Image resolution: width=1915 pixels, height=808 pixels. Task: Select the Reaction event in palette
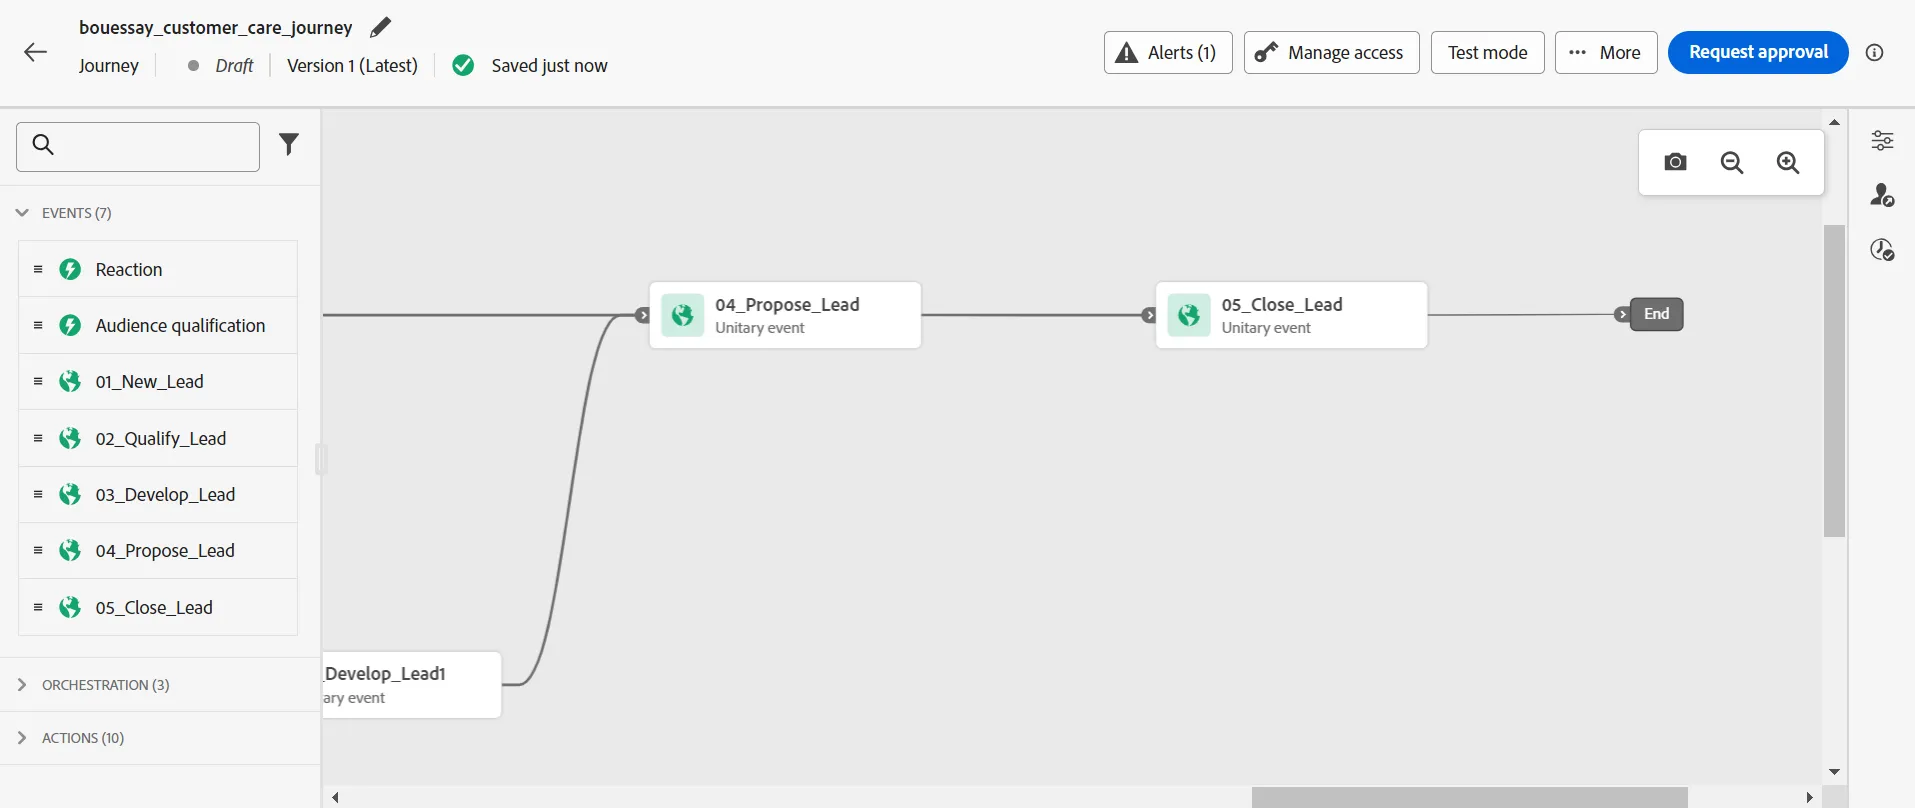tap(158, 269)
